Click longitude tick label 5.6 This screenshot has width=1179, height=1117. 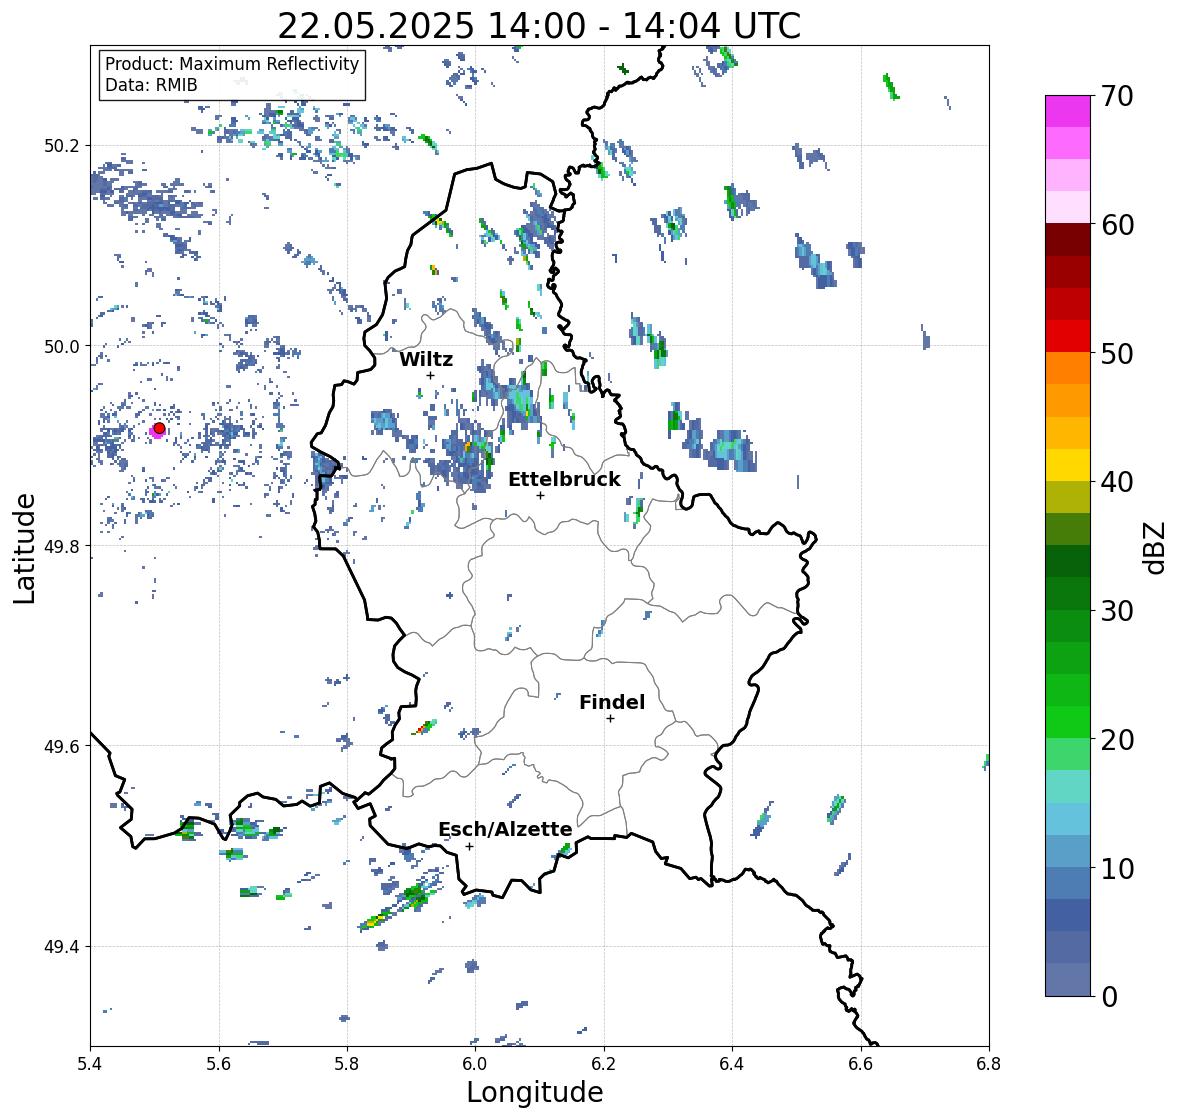click(219, 1063)
